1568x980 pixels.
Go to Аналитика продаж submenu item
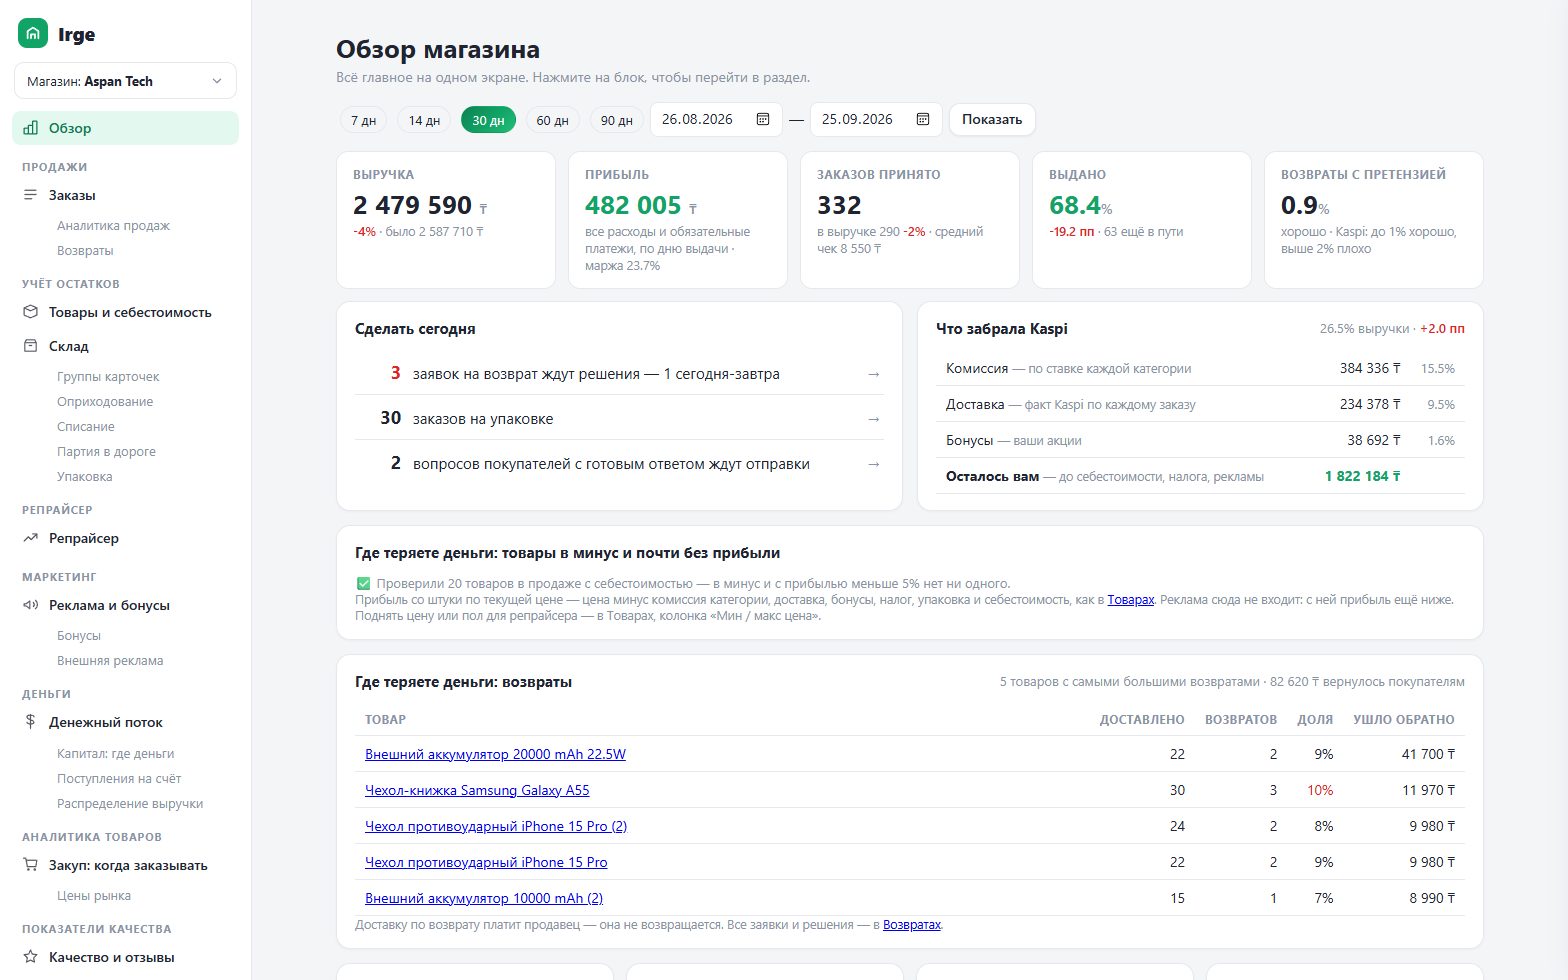pyautogui.click(x=113, y=226)
